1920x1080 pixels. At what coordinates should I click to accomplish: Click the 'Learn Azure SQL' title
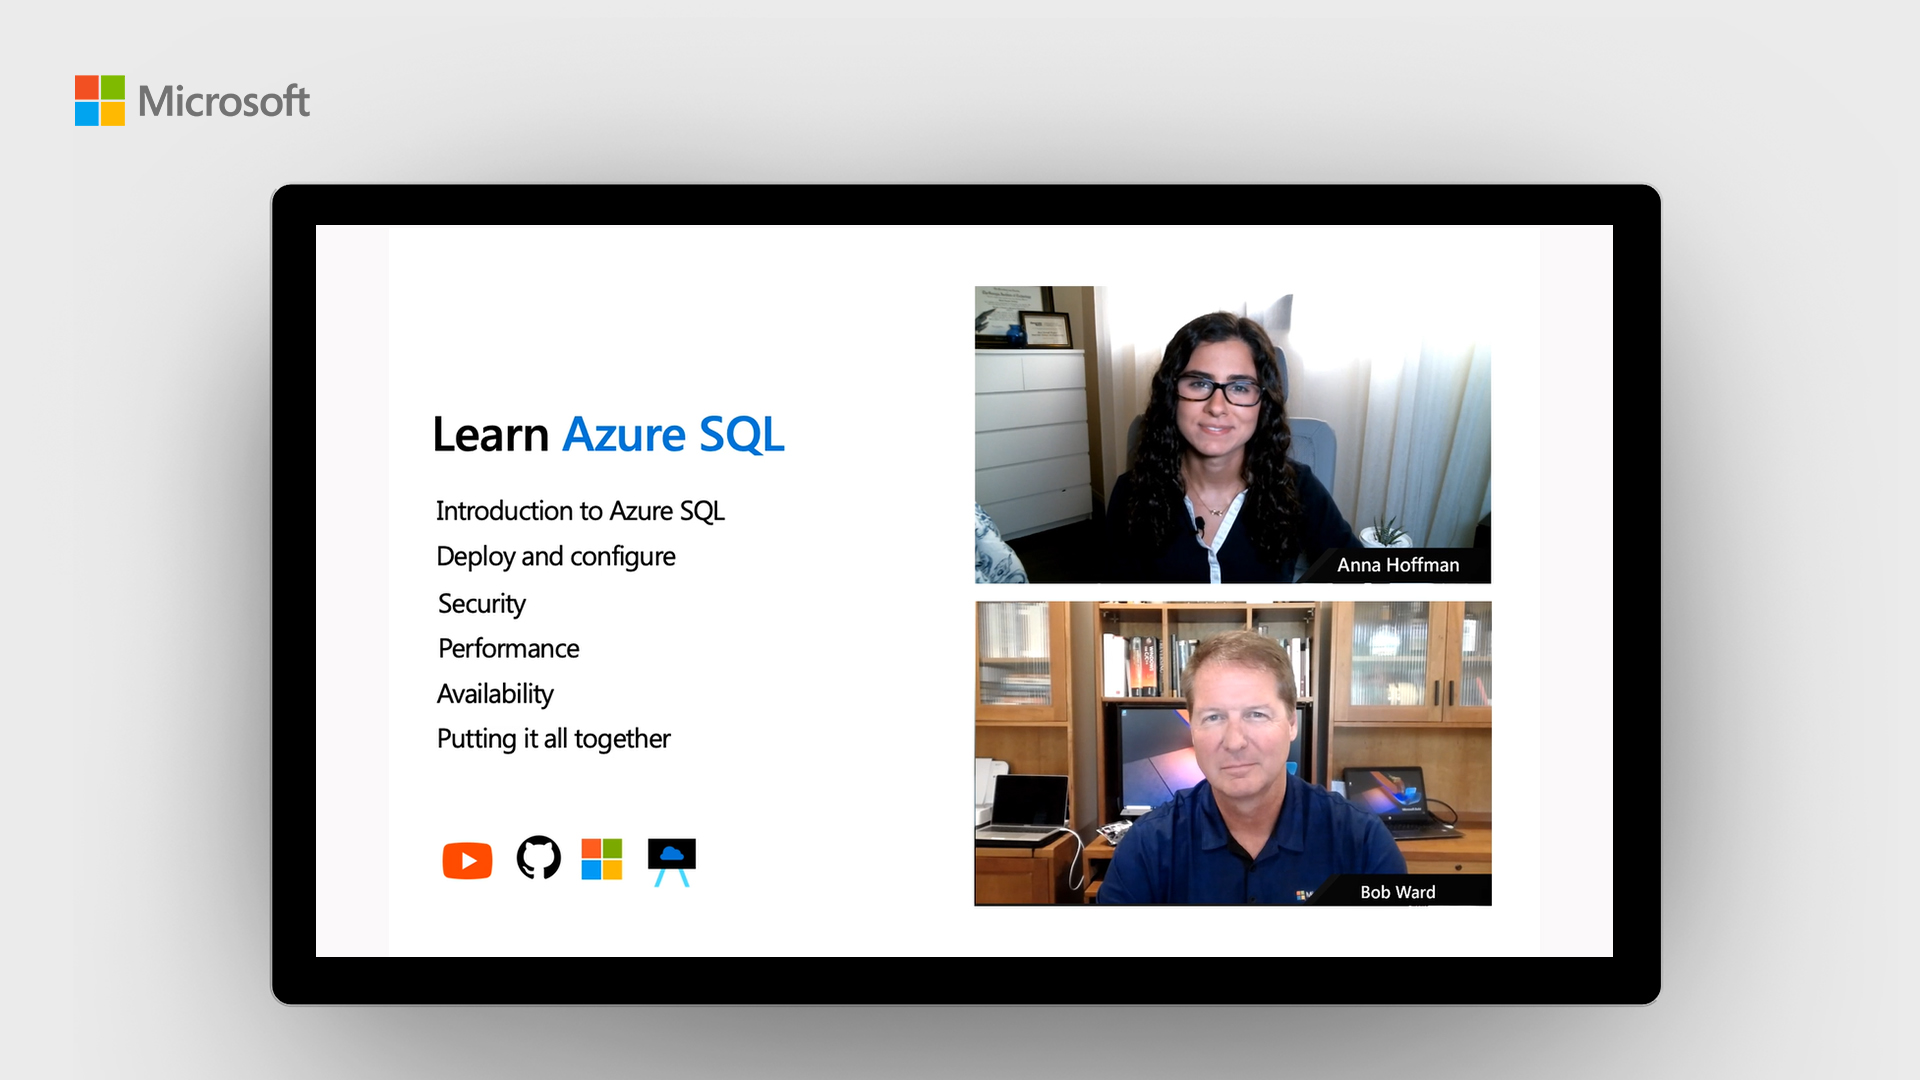click(x=608, y=434)
